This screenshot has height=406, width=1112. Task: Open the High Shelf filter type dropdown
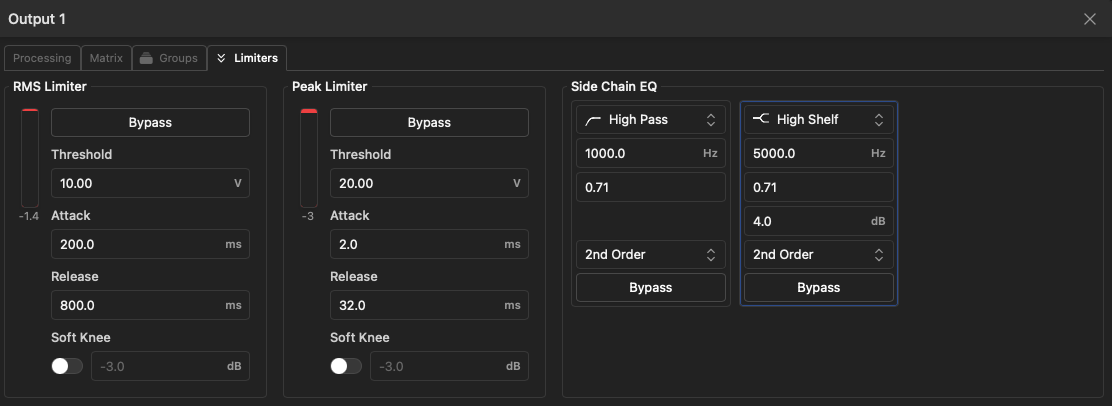818,120
